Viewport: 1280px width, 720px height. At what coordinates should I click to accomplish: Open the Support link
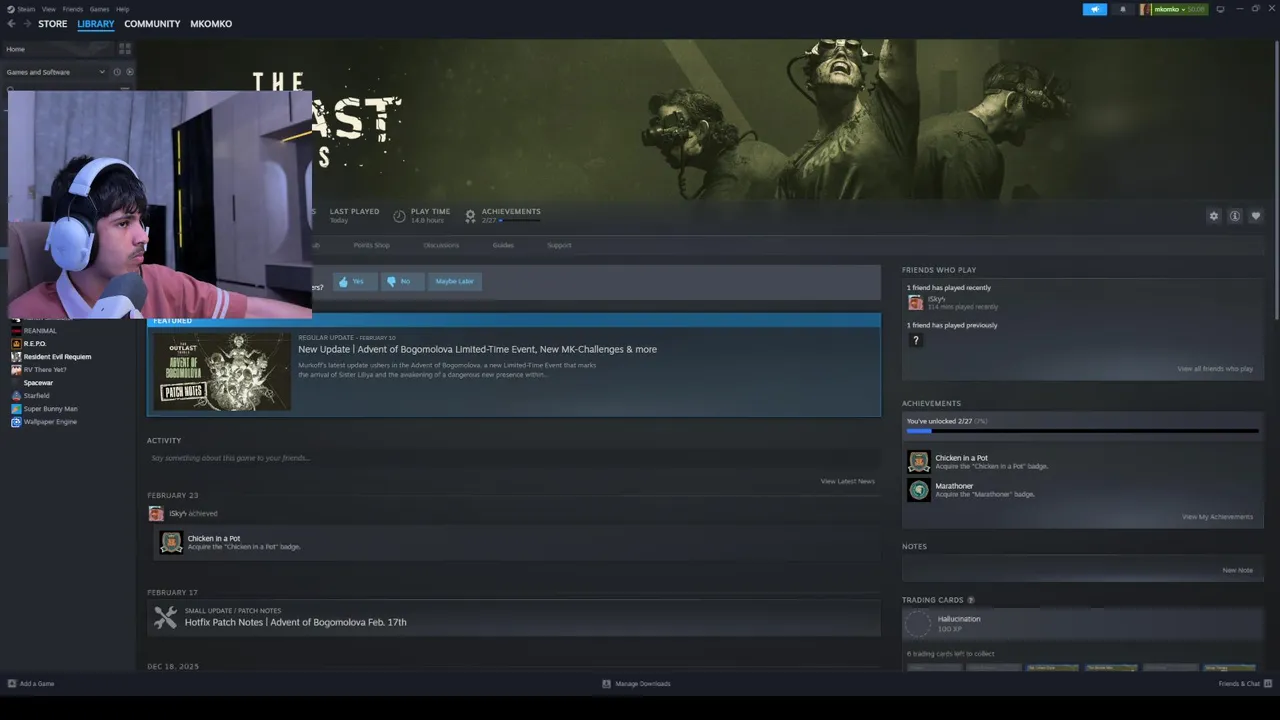(559, 245)
